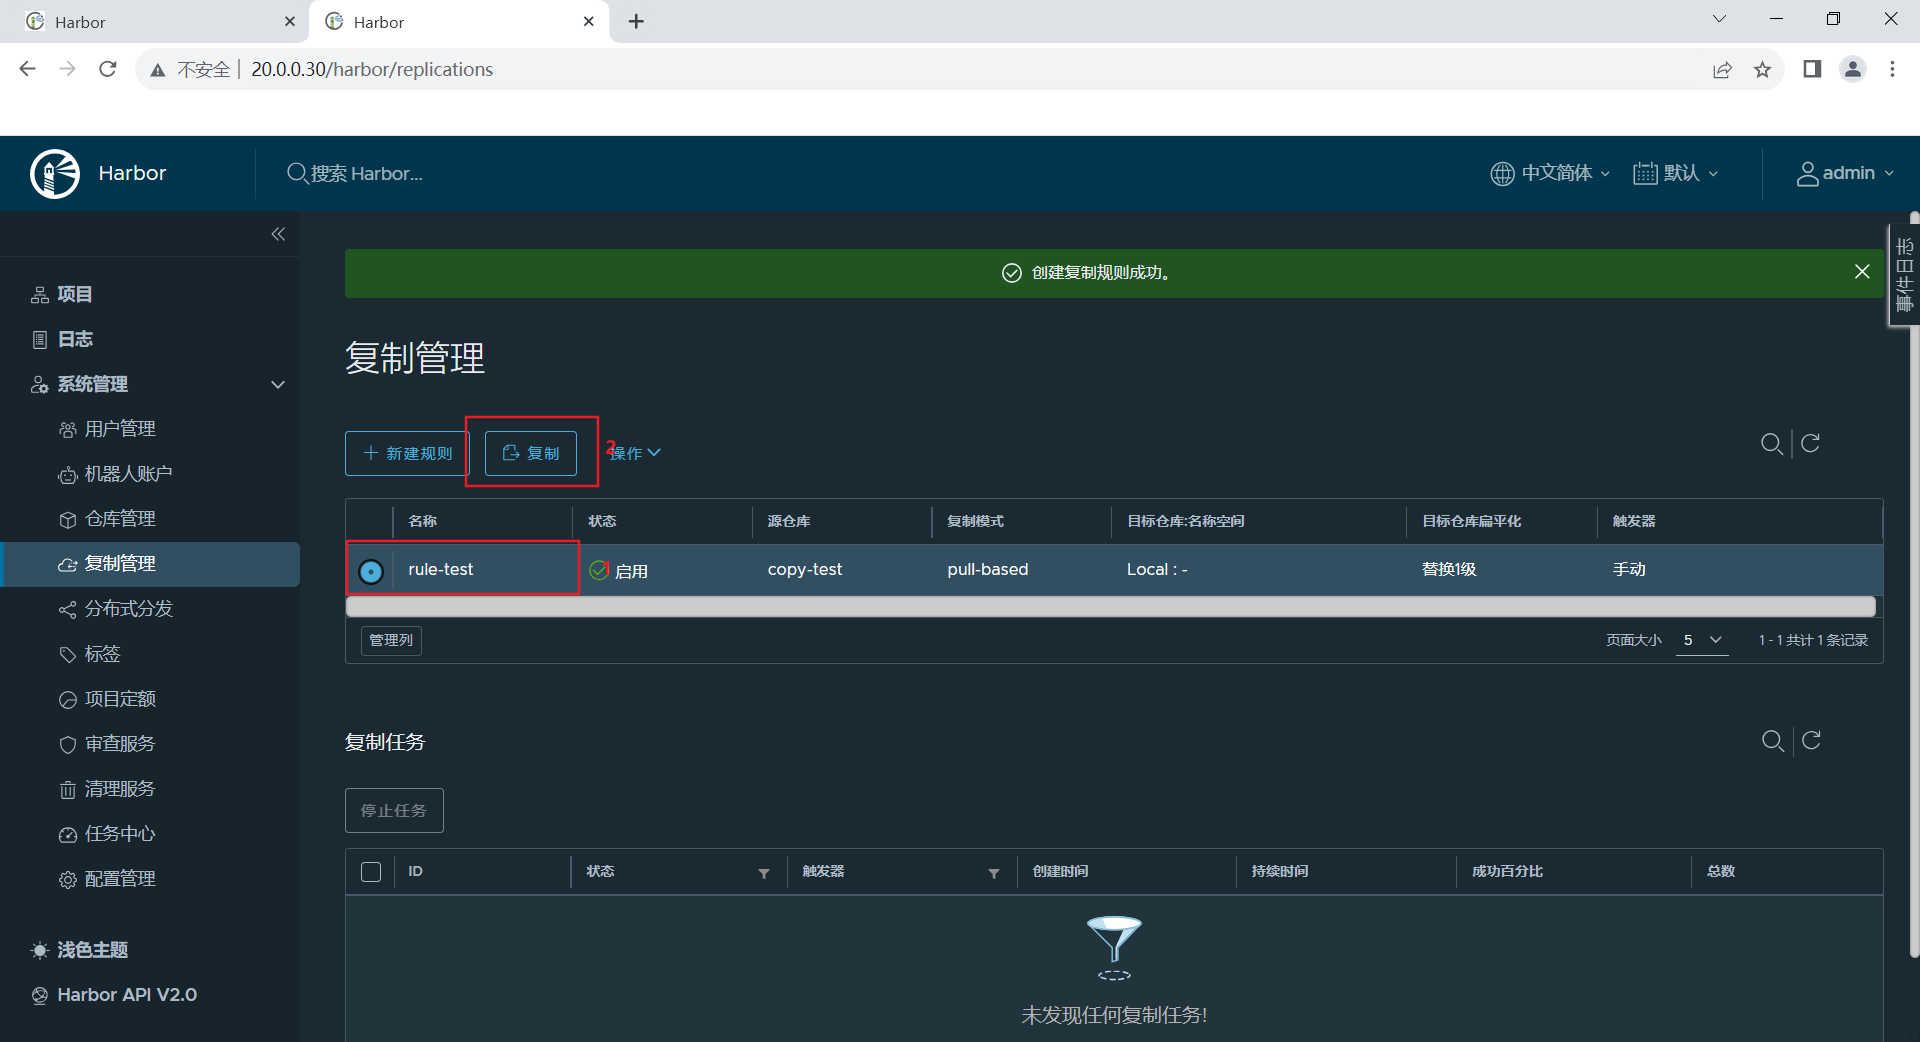Open new browser tab

(x=636, y=21)
